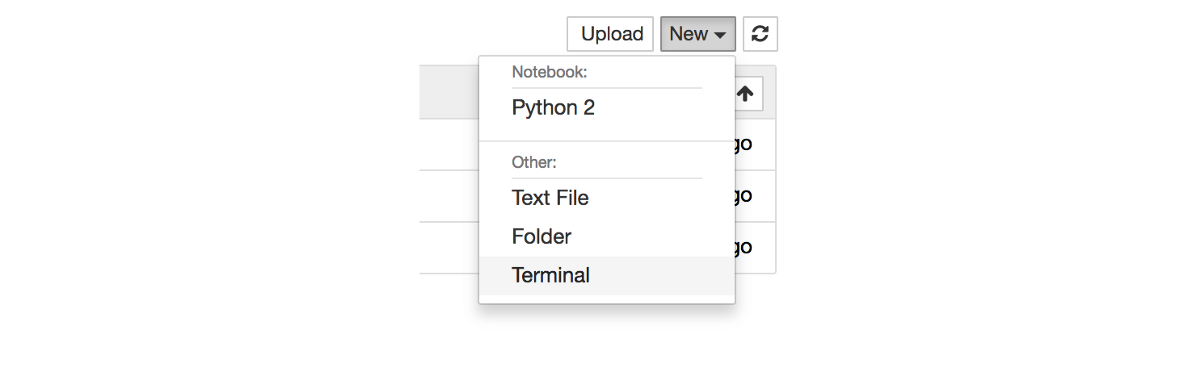This screenshot has width=1200, height=367.
Task: Click the up-arrow sort icon in list header
Action: pos(745,94)
